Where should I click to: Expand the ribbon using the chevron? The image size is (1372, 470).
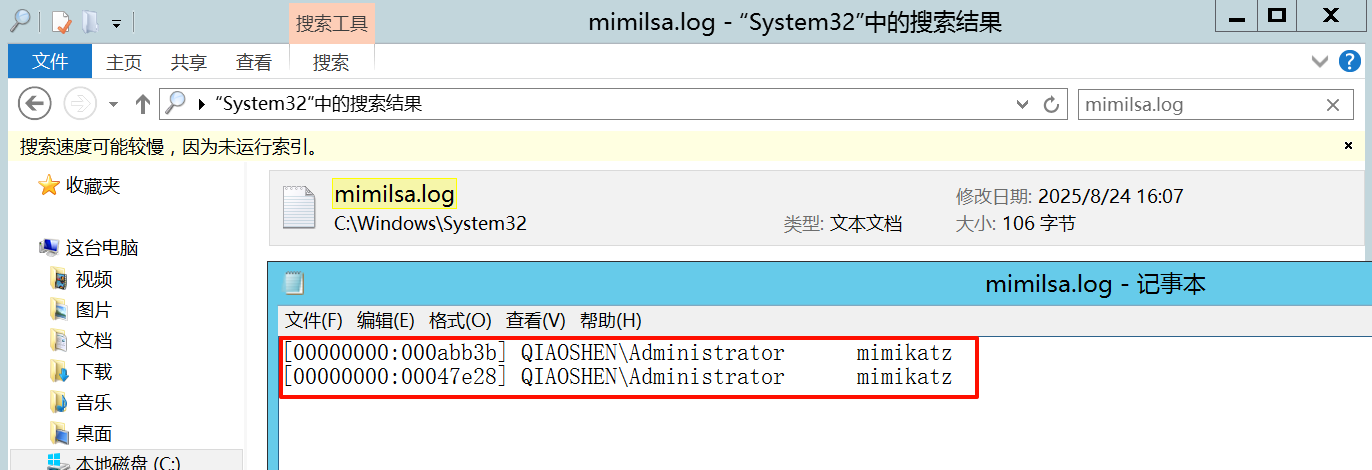click(x=1320, y=62)
